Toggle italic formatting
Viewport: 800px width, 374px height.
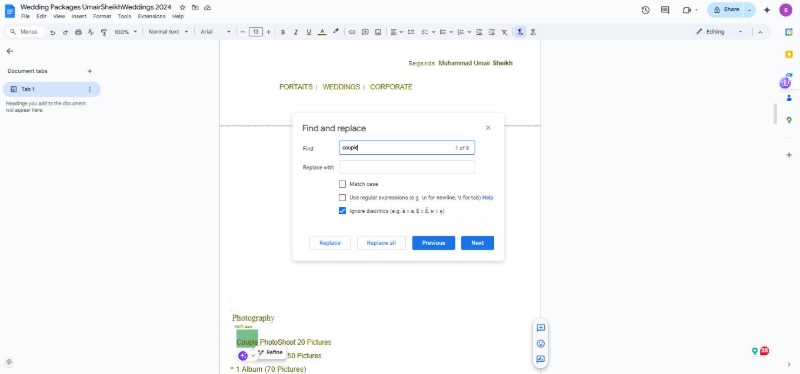[295, 32]
